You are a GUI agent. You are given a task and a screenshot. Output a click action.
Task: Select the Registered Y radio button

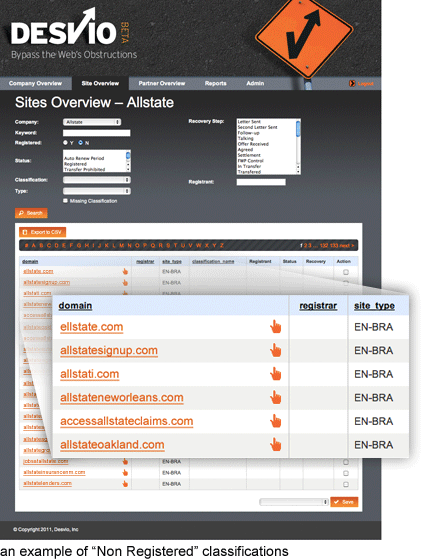[x=65, y=143]
